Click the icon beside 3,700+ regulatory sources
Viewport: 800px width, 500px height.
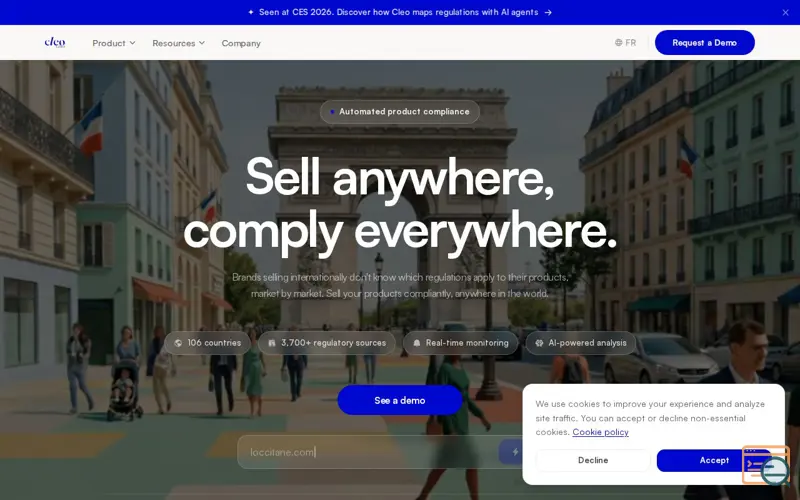272,343
